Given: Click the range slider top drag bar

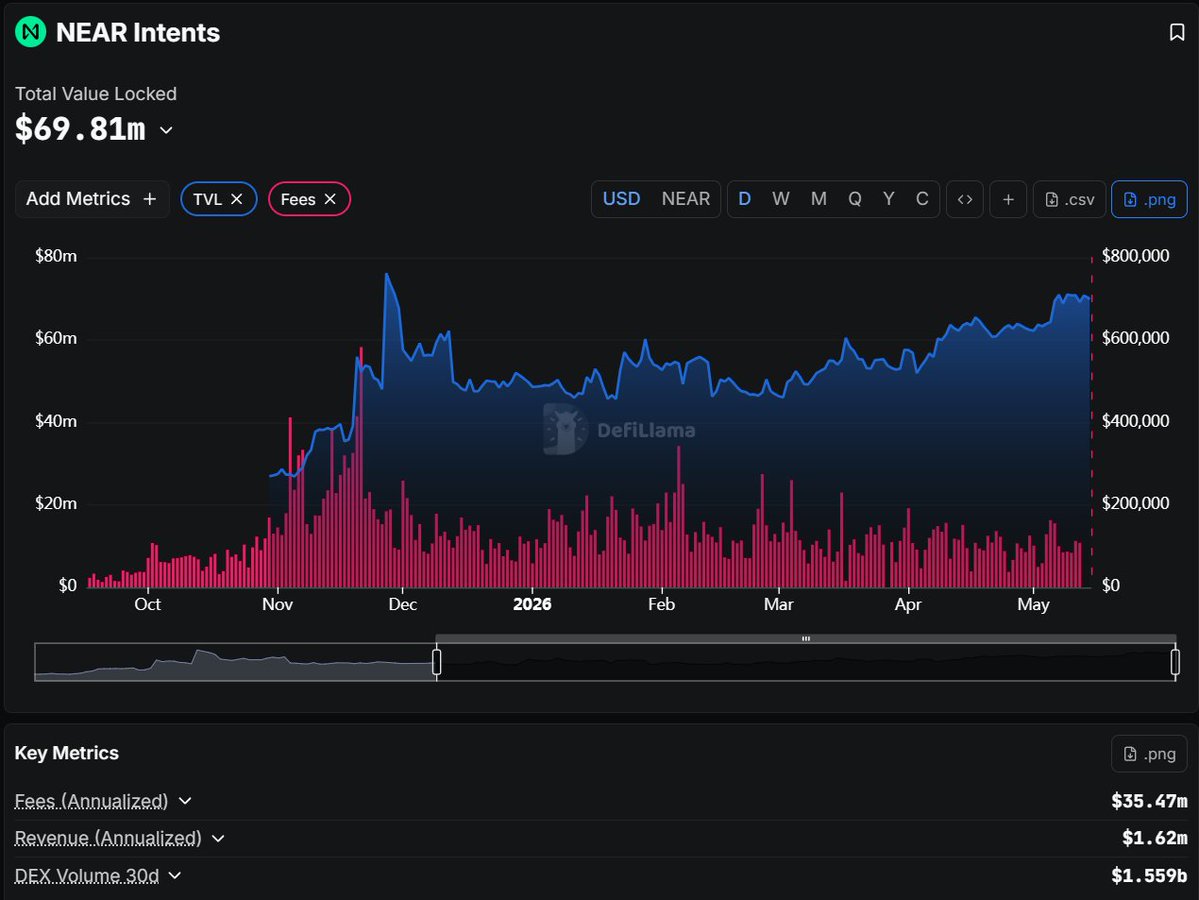Looking at the screenshot, I should (x=806, y=638).
